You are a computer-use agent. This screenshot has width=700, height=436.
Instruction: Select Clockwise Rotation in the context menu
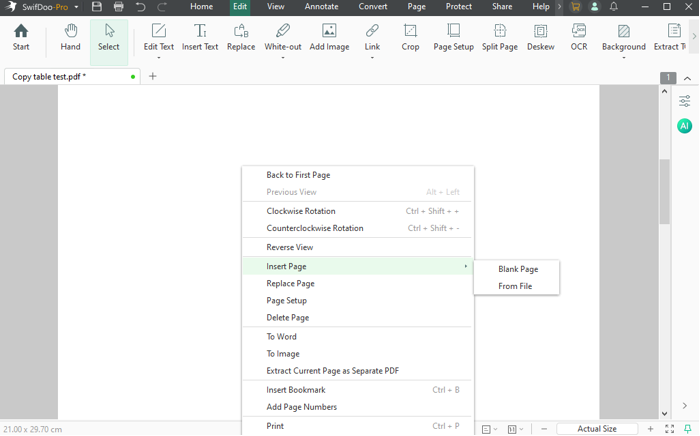tap(358, 211)
